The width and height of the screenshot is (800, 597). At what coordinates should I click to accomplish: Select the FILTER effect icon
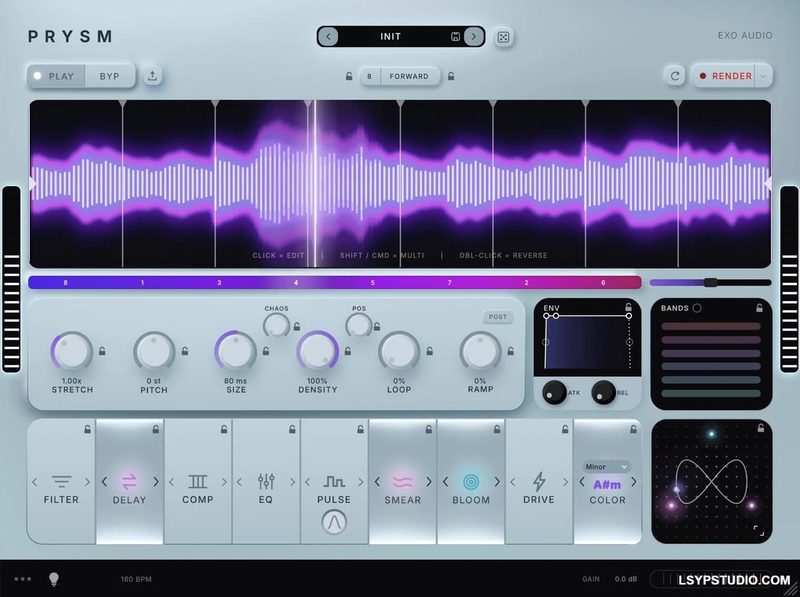[61, 481]
